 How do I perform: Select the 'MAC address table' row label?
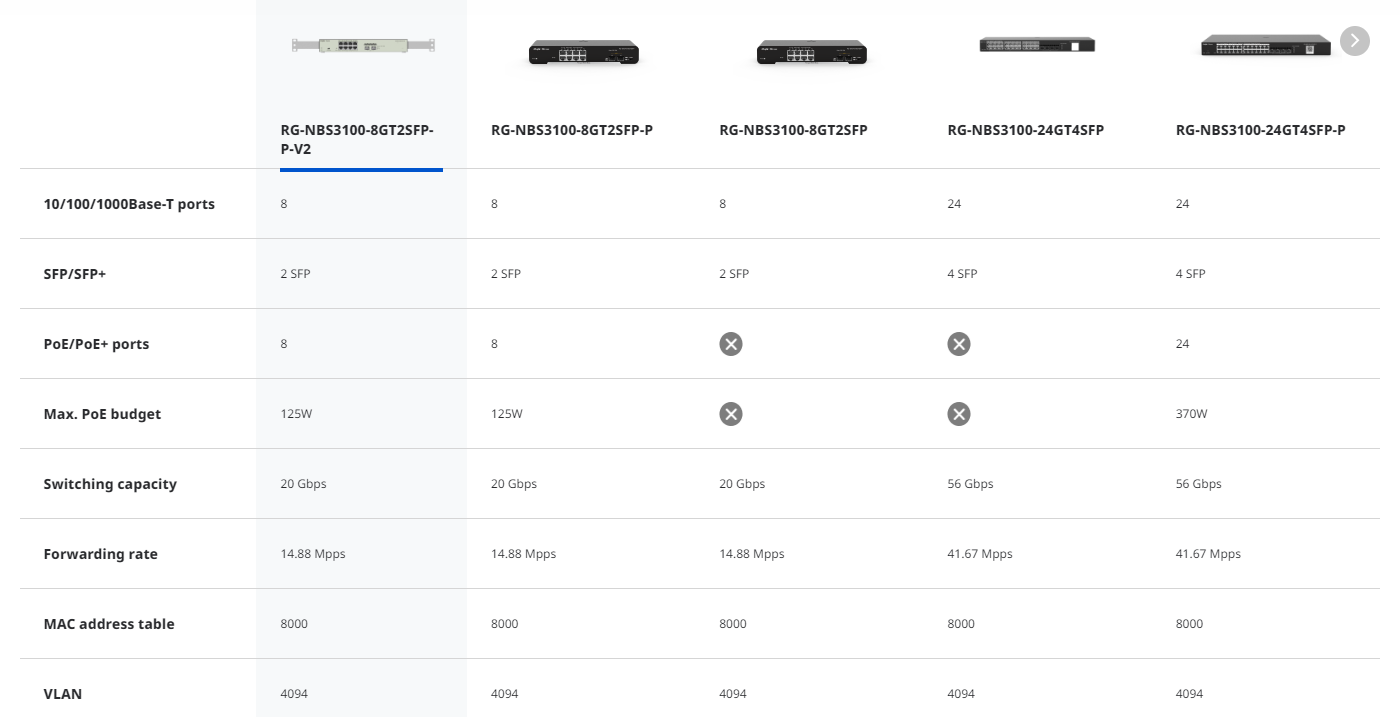[109, 624]
